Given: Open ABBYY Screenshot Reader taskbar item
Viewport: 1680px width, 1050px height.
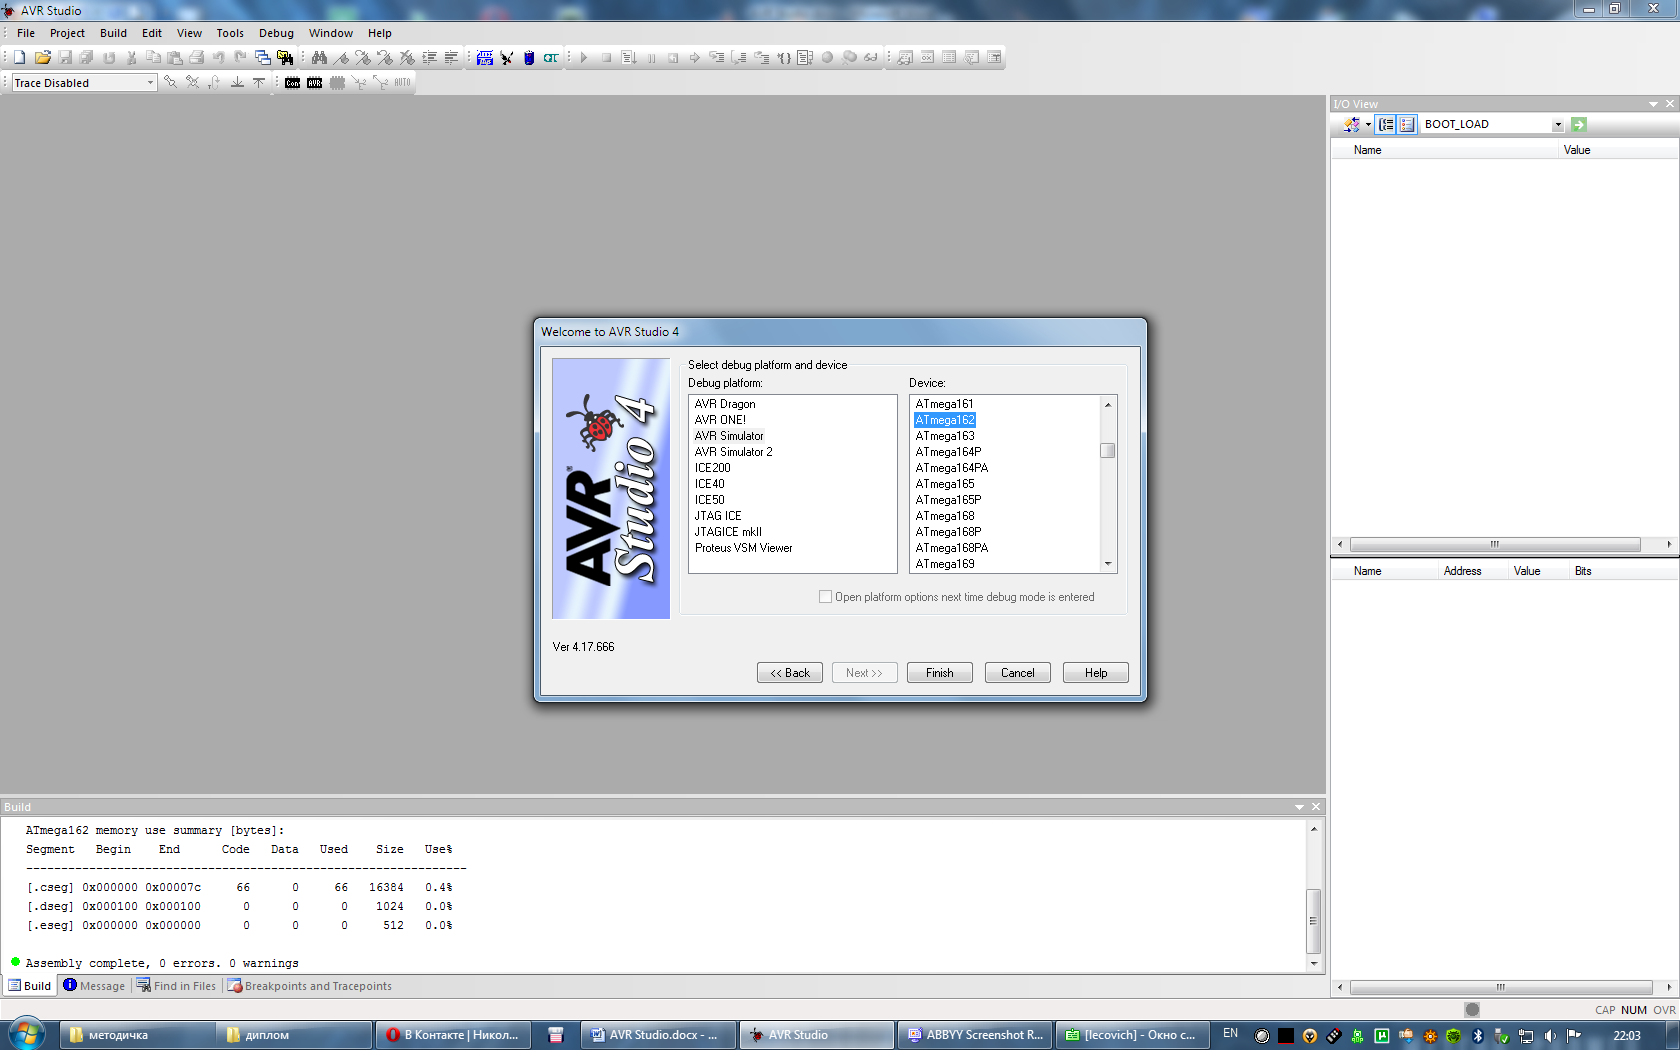Looking at the screenshot, I should 974,1035.
